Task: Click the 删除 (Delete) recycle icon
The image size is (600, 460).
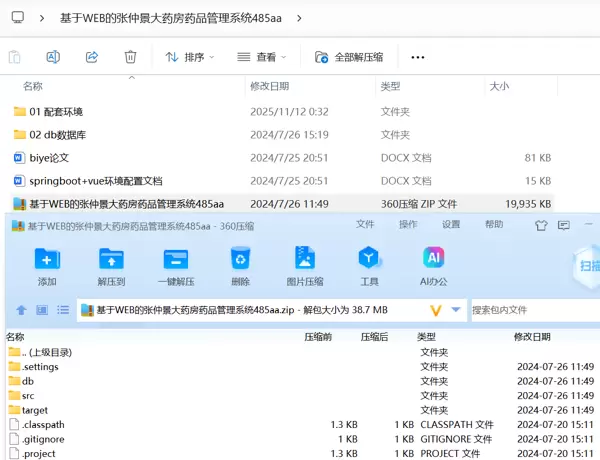Action: tap(240, 261)
